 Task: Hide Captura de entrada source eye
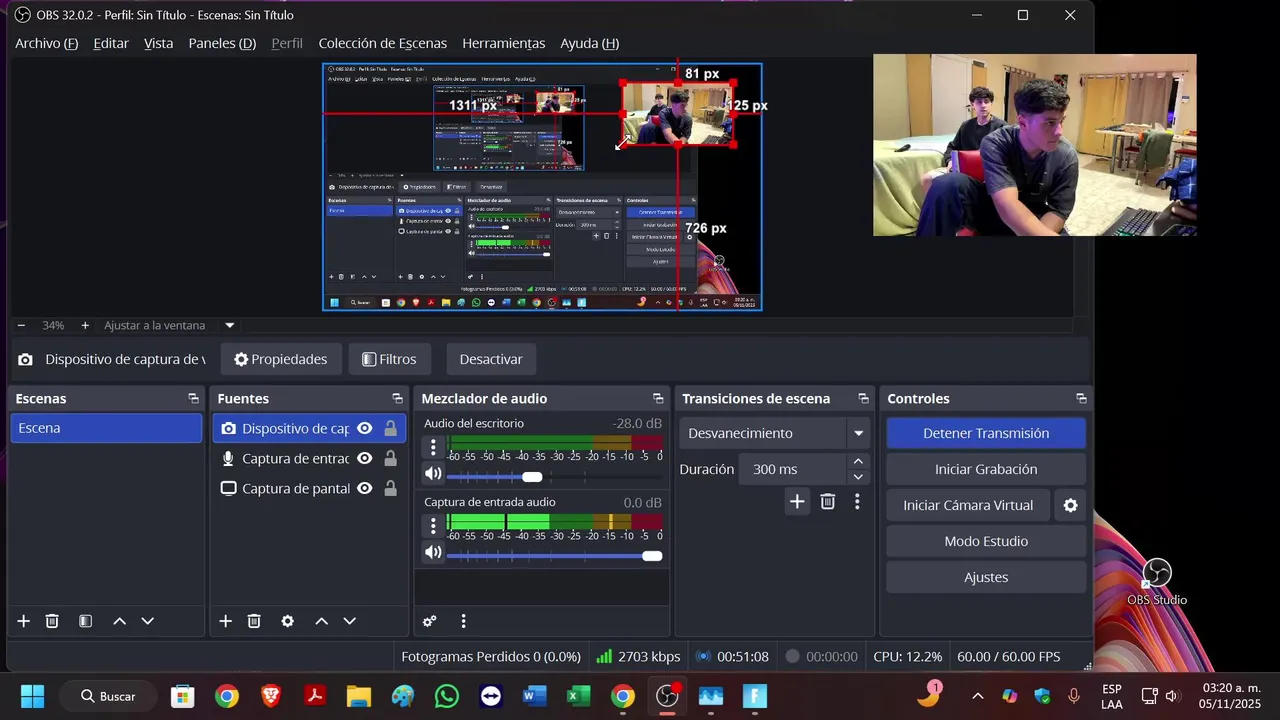[x=365, y=458]
